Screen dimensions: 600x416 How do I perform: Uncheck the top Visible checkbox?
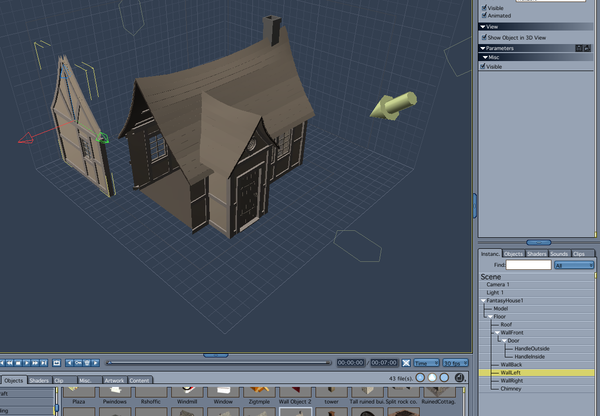pos(484,8)
